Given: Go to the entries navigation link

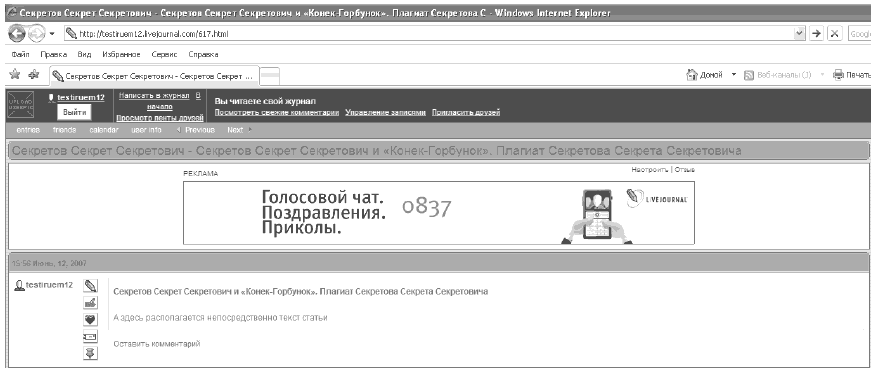Looking at the screenshot, I should [x=28, y=130].
